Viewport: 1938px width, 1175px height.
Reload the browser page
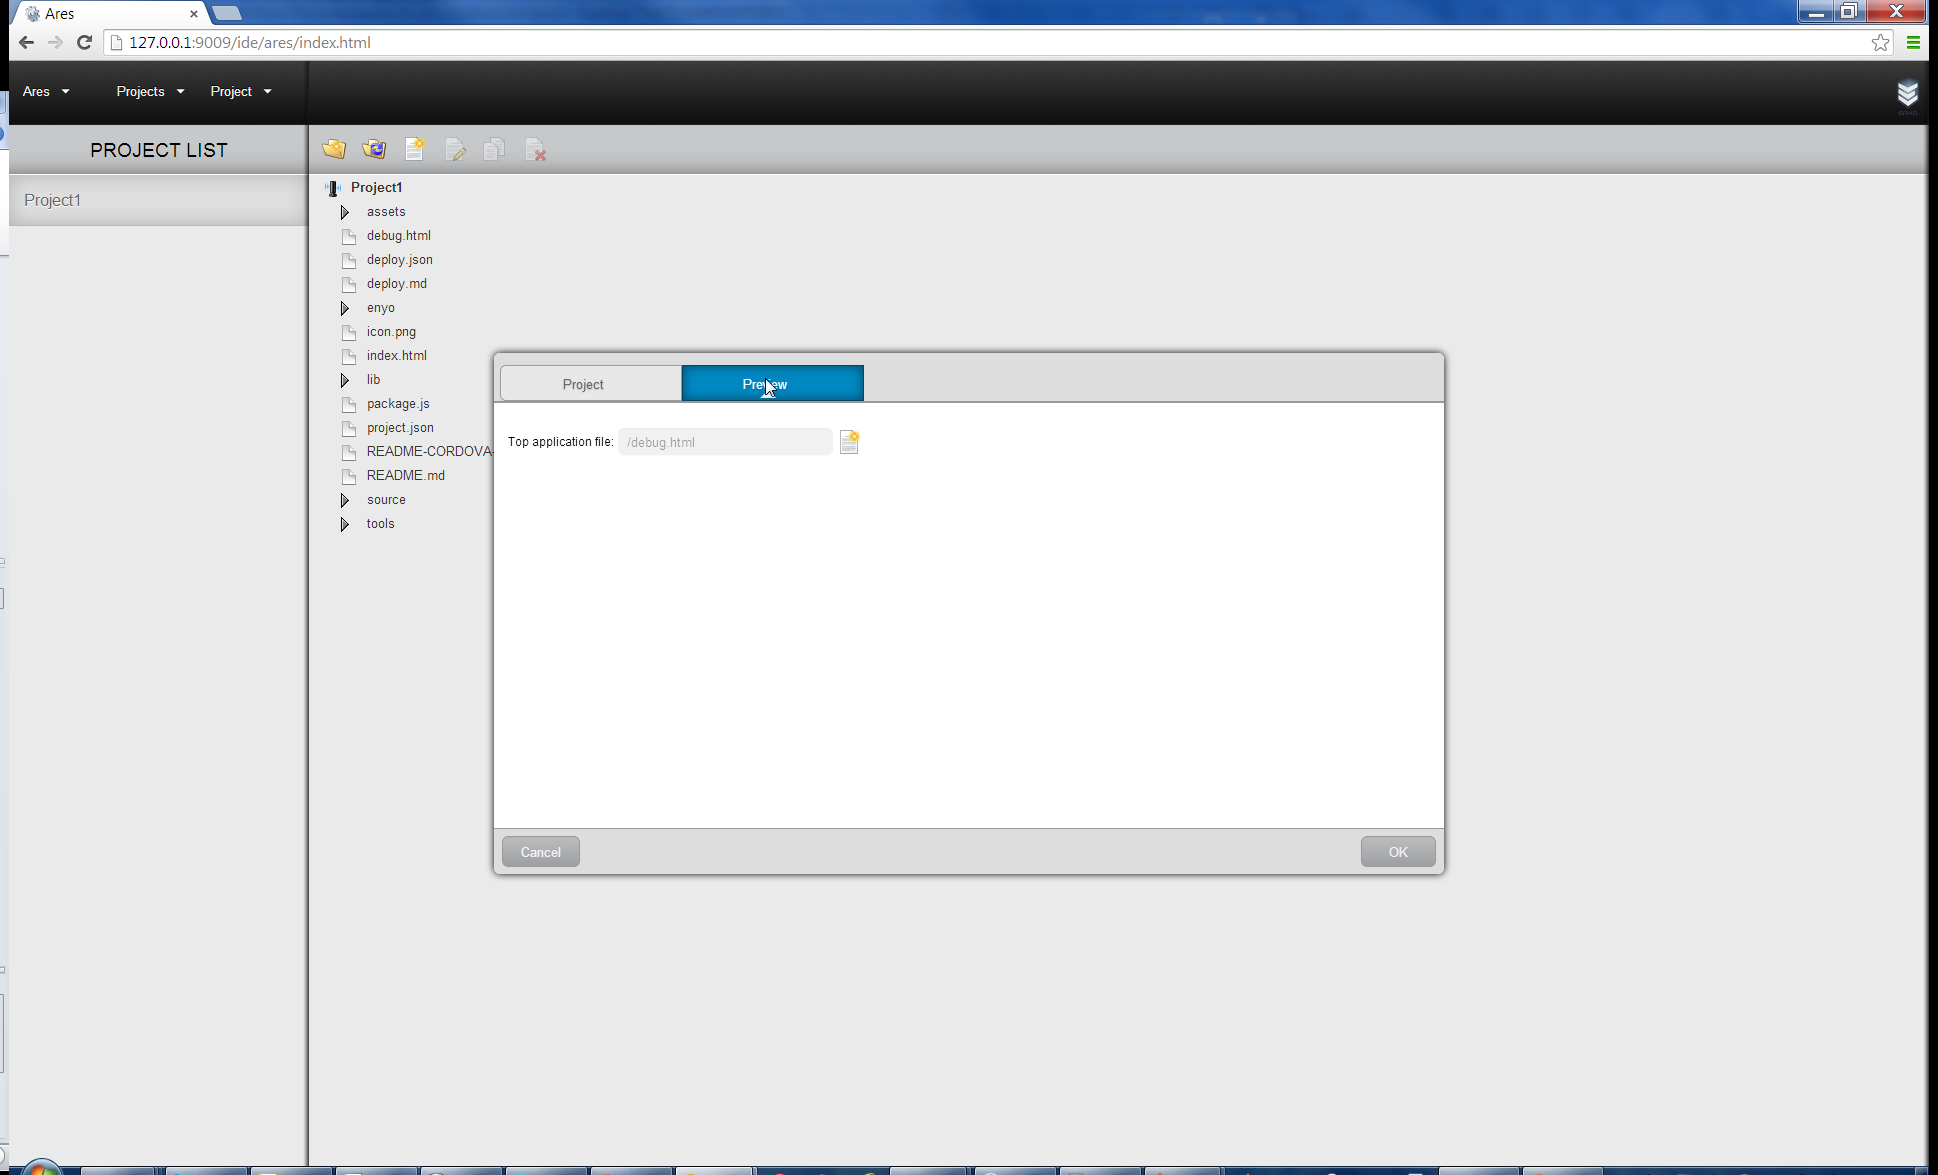click(85, 42)
